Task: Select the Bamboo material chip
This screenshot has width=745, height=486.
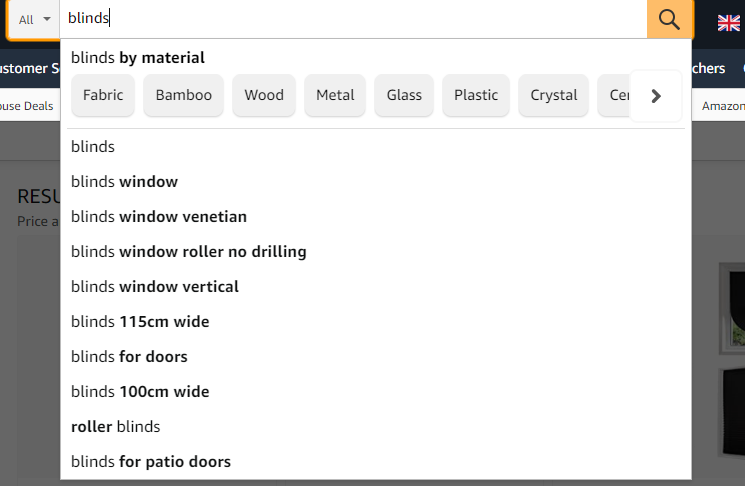Action: [183, 95]
